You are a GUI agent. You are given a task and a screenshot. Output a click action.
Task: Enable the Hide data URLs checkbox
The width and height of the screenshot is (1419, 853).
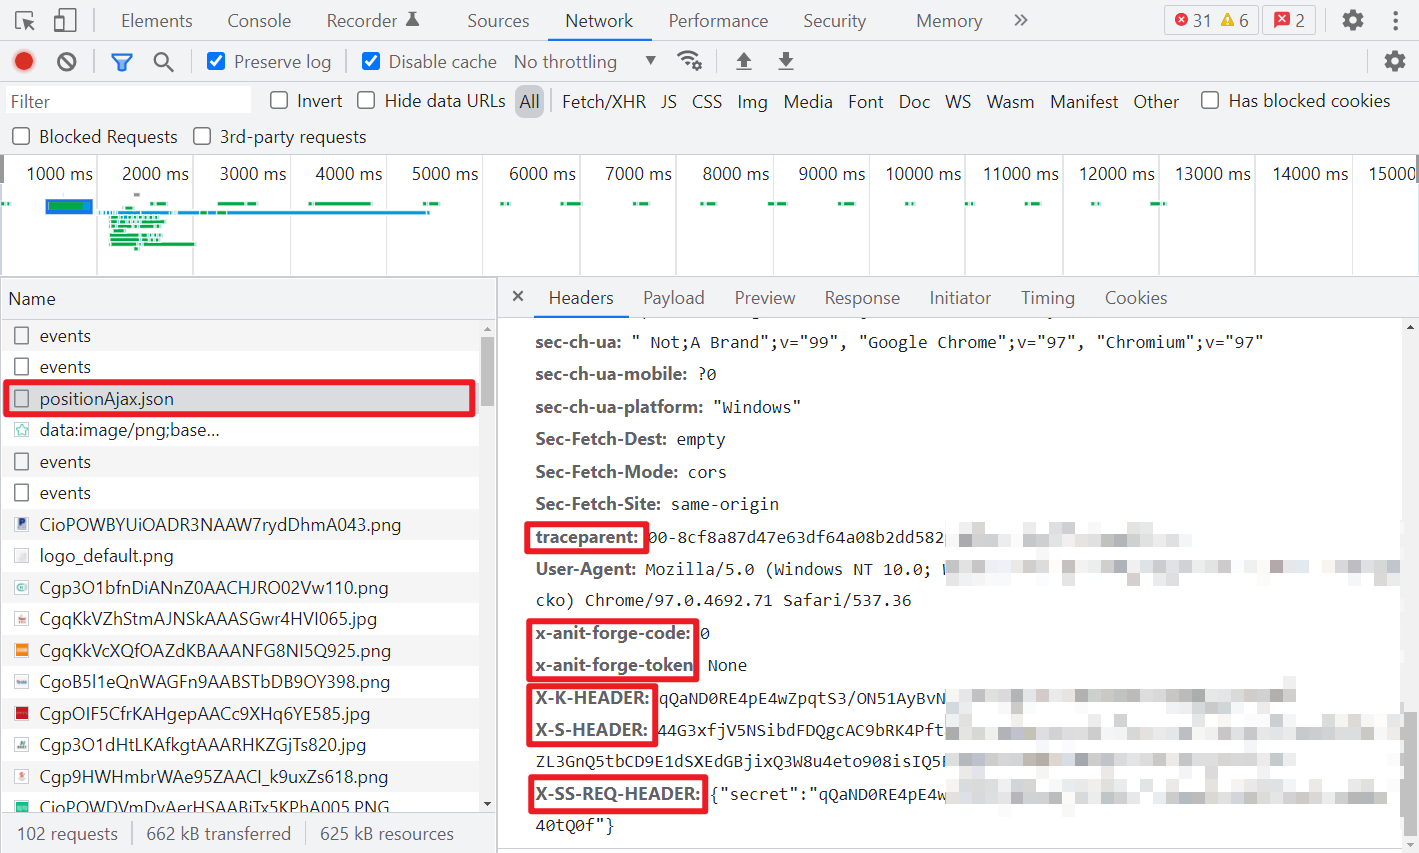366,100
